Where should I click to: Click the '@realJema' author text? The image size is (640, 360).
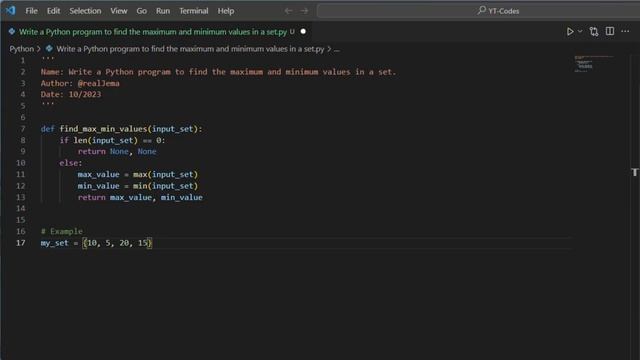click(98, 83)
